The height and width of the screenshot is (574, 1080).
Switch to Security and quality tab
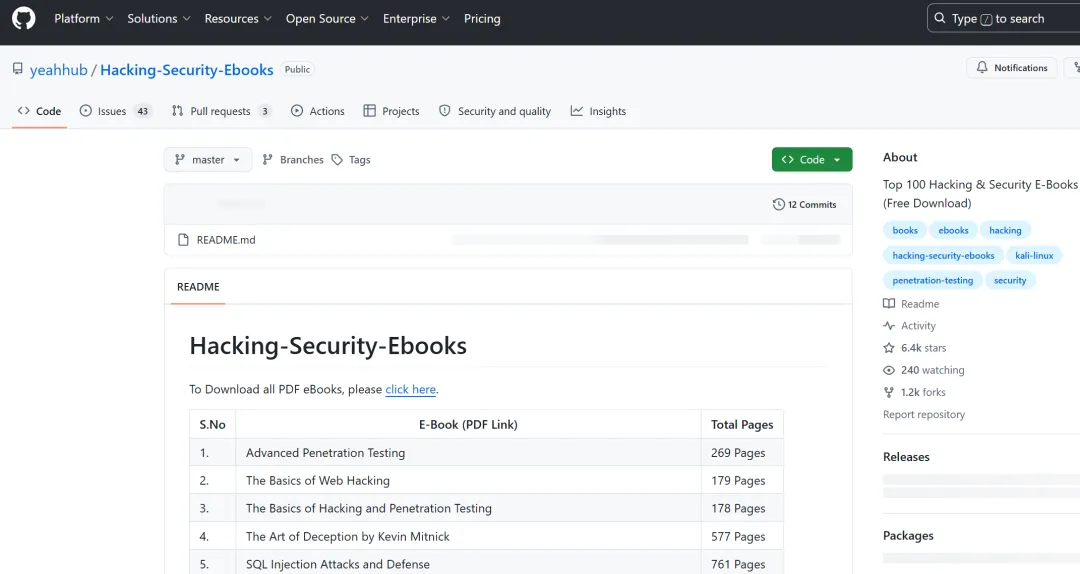(x=495, y=111)
